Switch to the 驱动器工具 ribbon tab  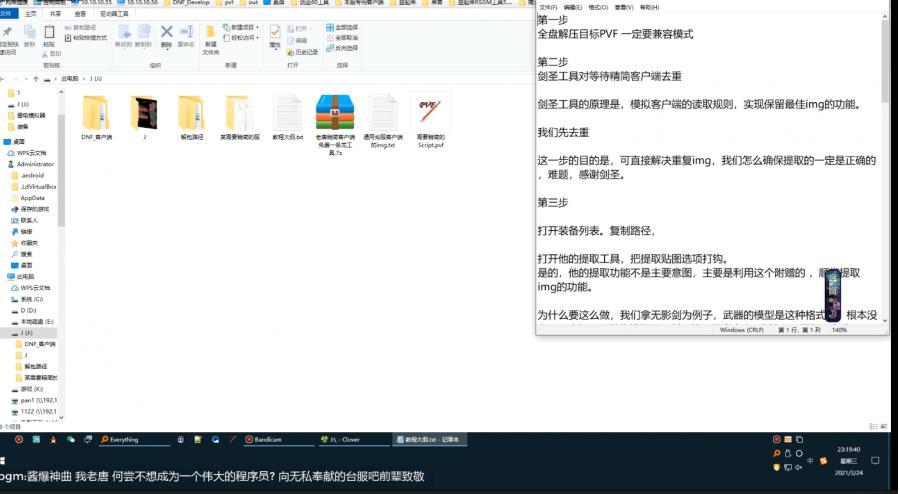(x=114, y=13)
